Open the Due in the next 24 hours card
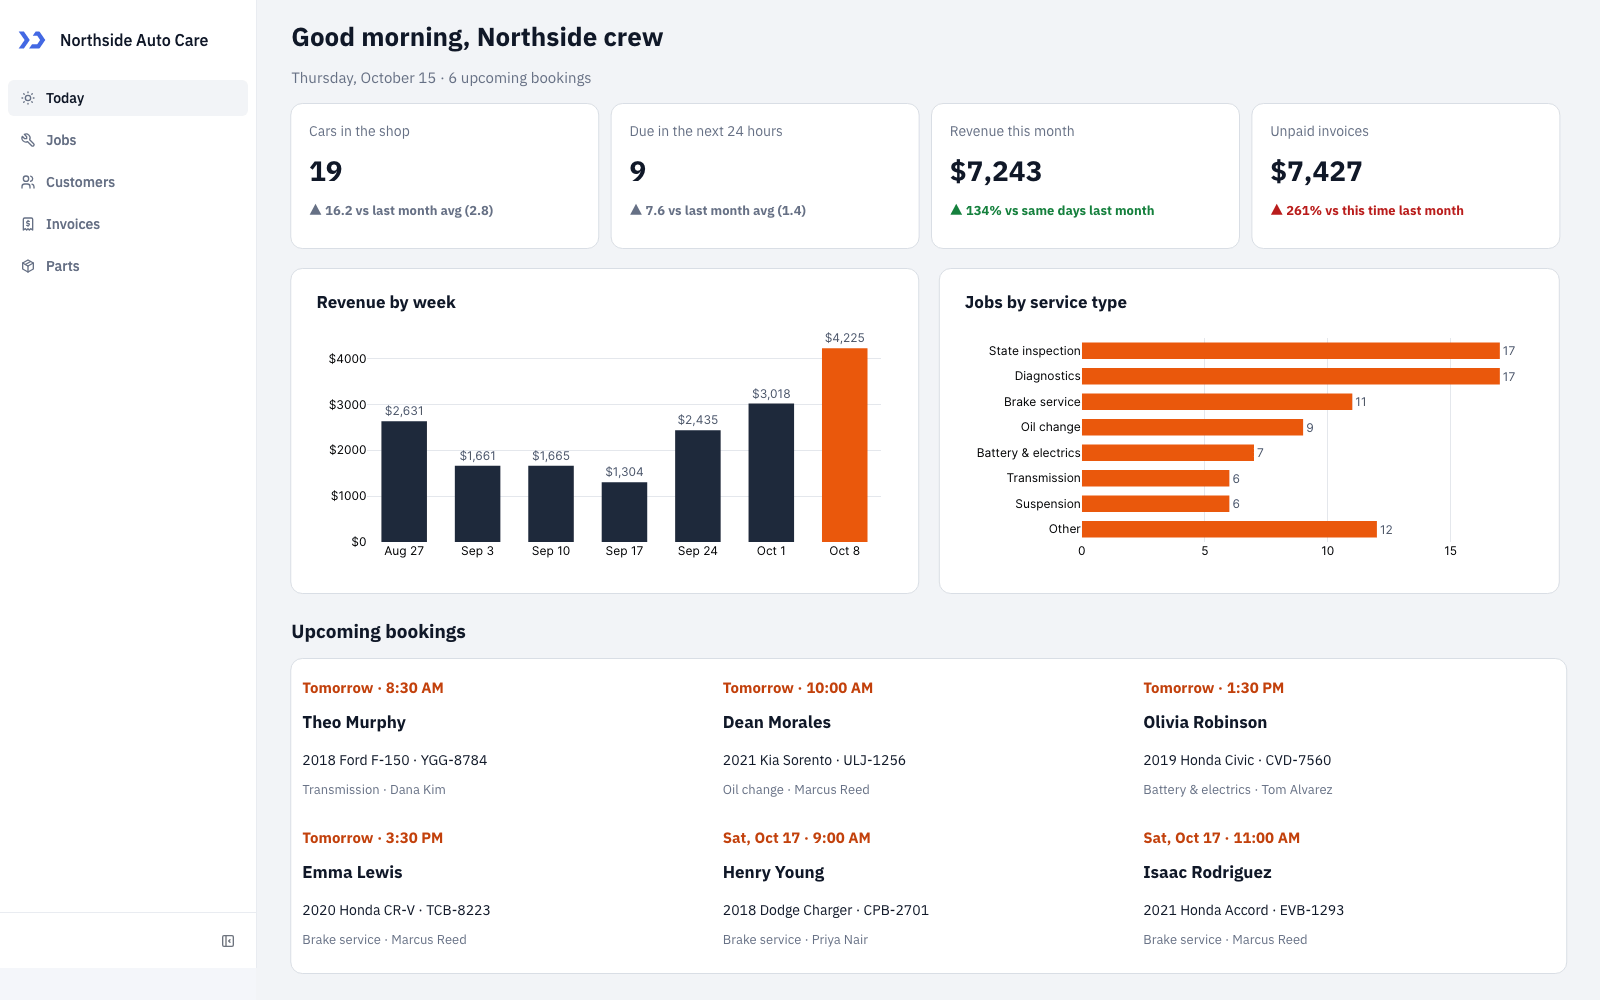 (x=765, y=176)
